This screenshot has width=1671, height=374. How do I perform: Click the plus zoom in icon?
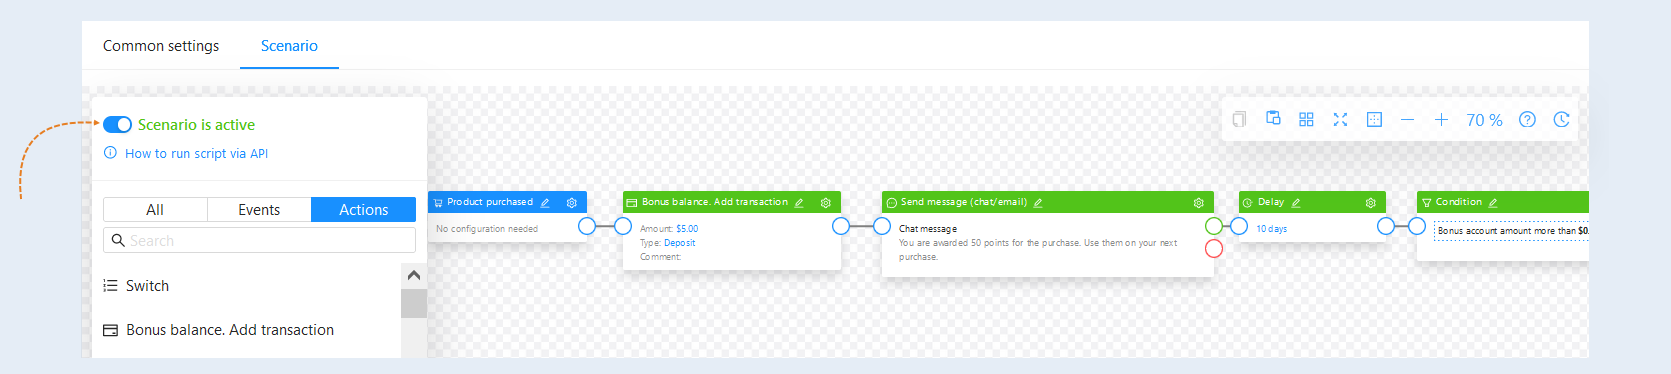coord(1441,119)
